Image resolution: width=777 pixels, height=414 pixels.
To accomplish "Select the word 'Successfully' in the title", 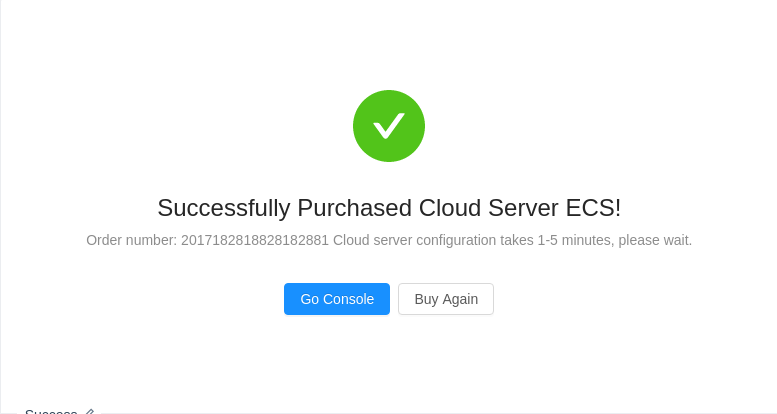I will [223, 208].
